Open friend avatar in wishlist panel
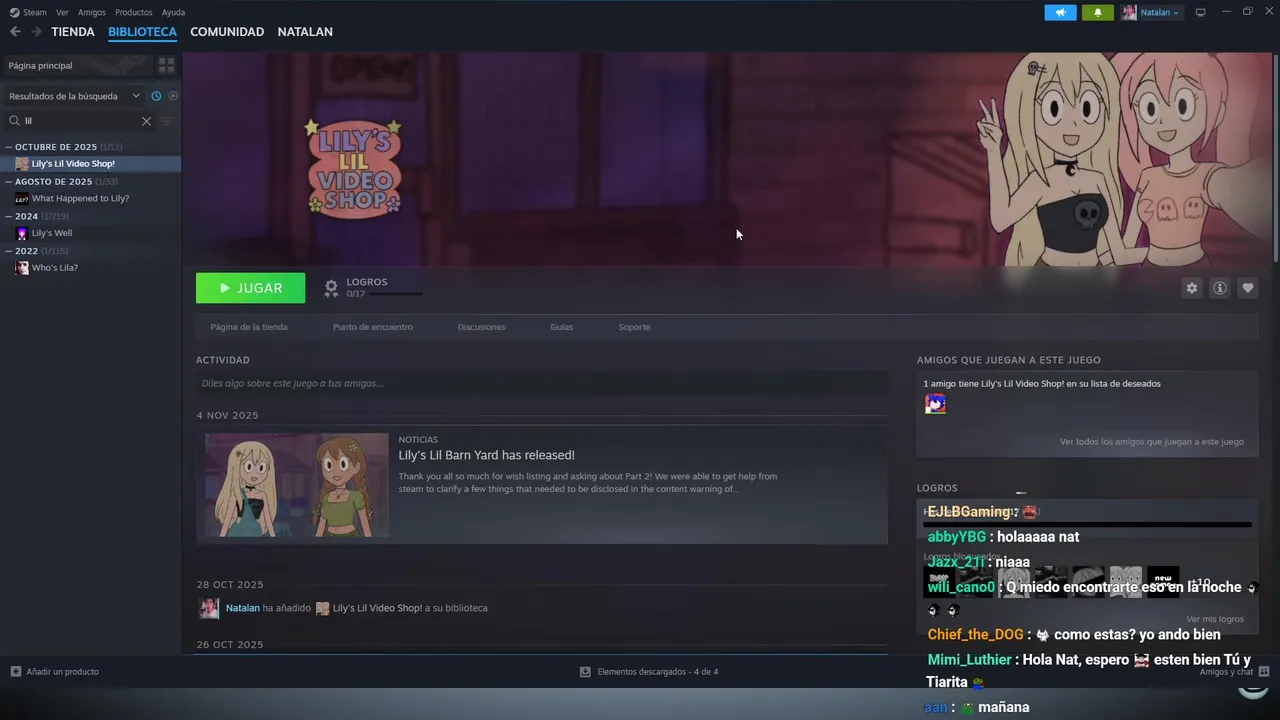The width and height of the screenshot is (1280, 720). tap(935, 404)
